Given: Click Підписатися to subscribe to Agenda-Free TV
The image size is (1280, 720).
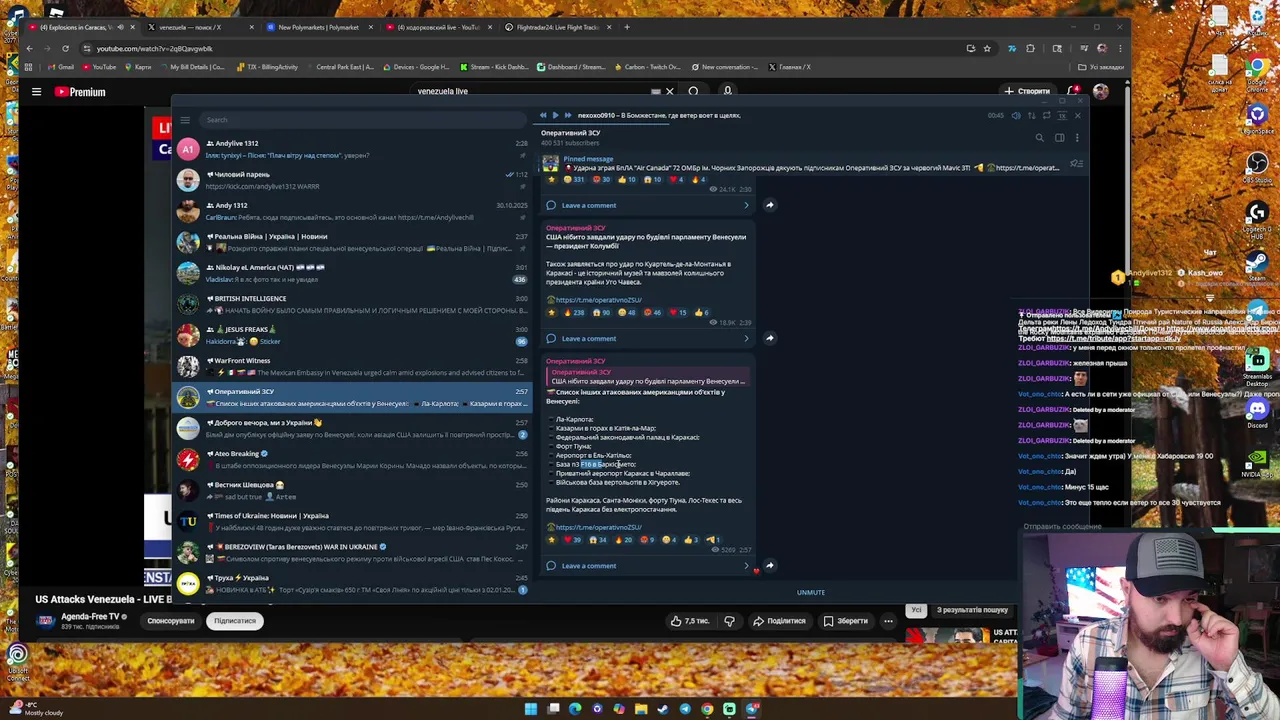Looking at the screenshot, I should coord(235,621).
